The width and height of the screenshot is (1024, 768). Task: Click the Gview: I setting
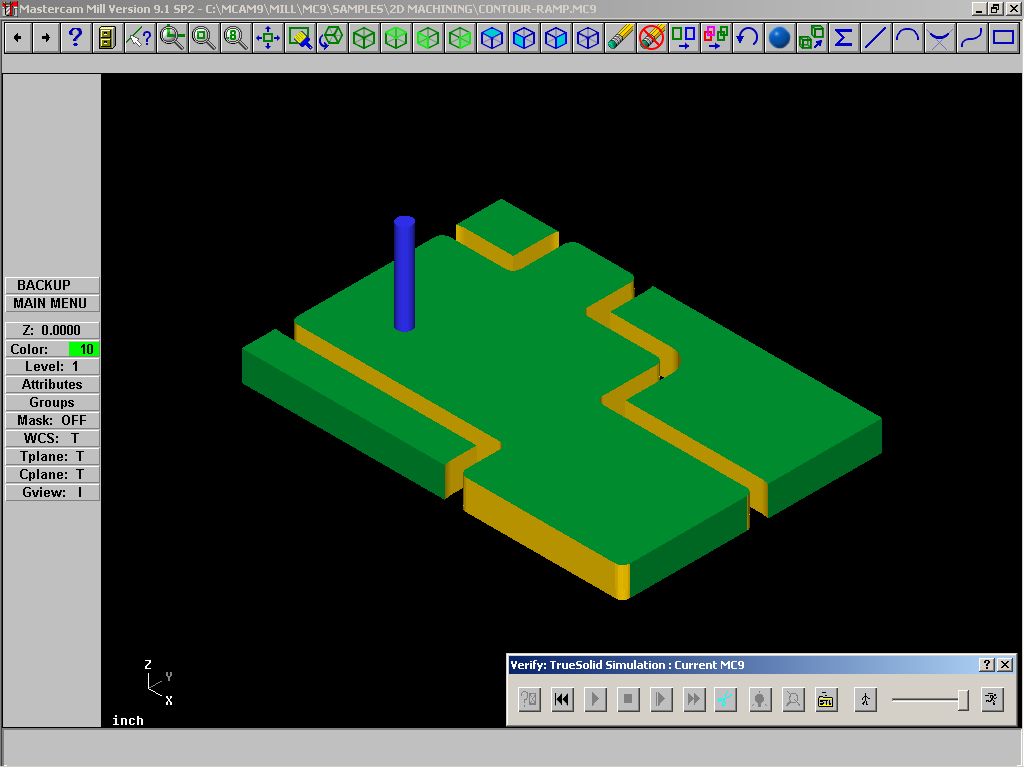coord(52,492)
